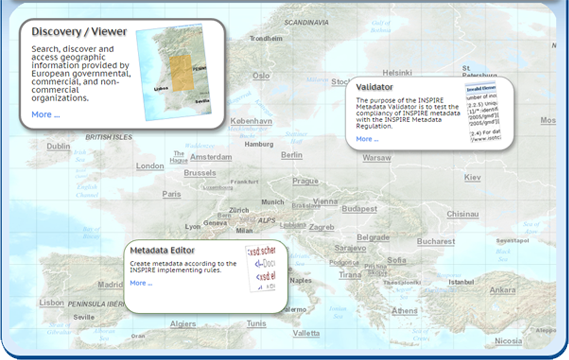Select Bucharest on the map
The width and height of the screenshot is (569, 360).
435,241
